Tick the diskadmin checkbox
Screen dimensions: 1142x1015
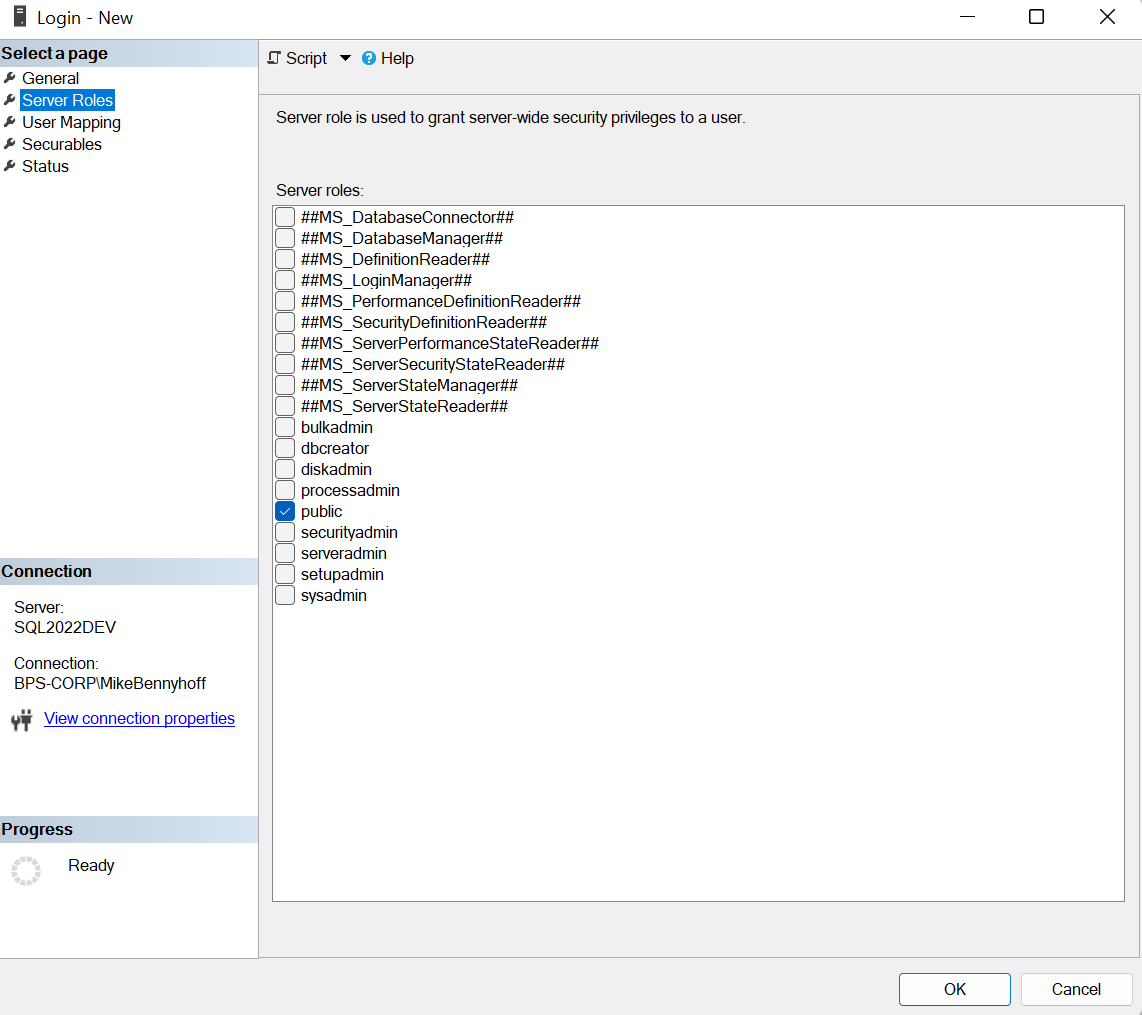pyautogui.click(x=285, y=469)
